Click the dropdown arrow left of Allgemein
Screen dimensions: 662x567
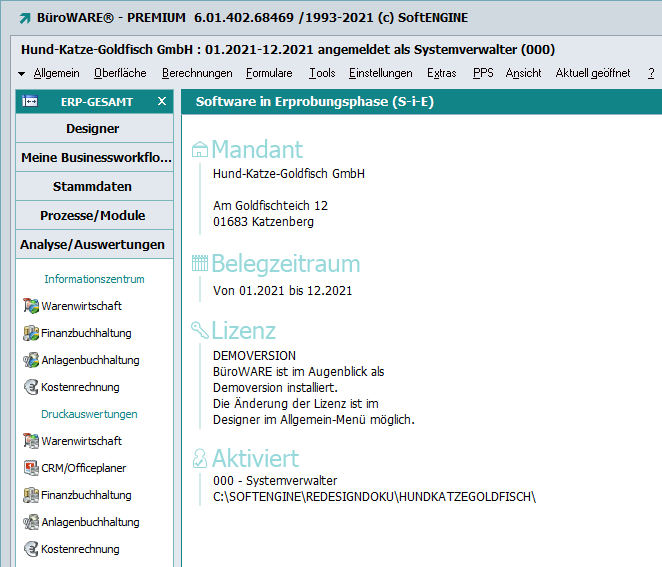[x=22, y=74]
